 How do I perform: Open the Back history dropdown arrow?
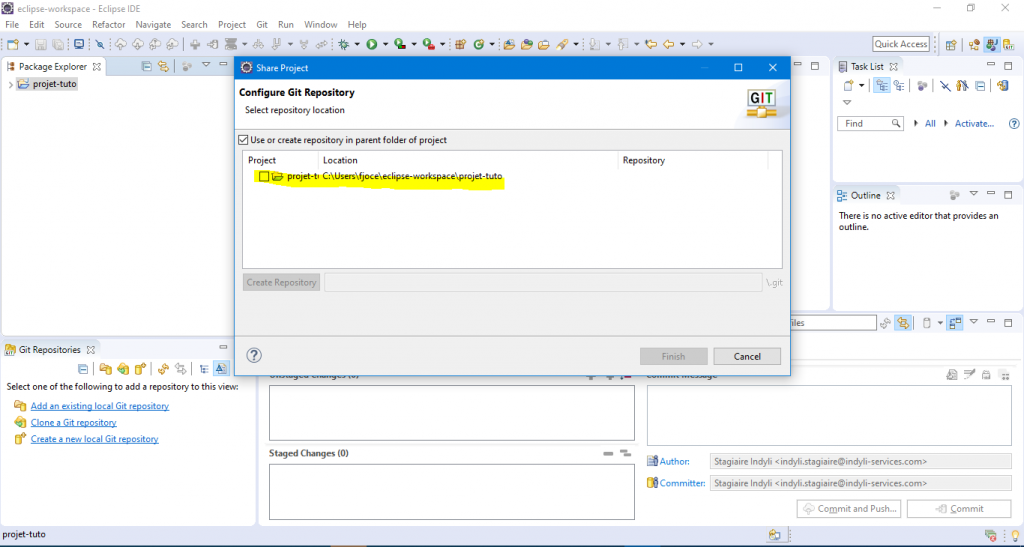682,44
